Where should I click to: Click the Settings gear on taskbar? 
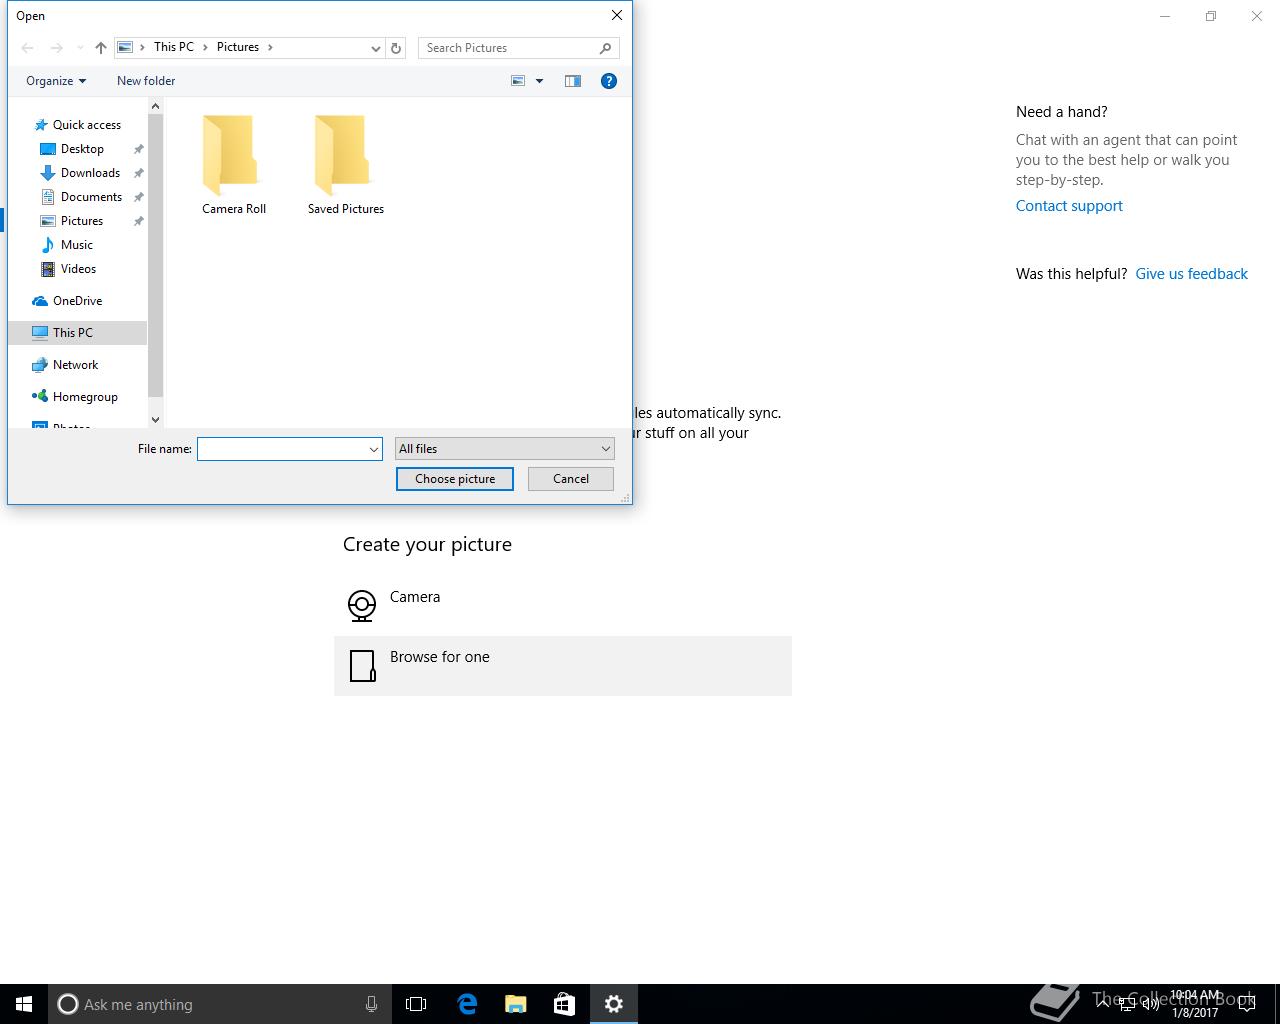click(614, 1004)
